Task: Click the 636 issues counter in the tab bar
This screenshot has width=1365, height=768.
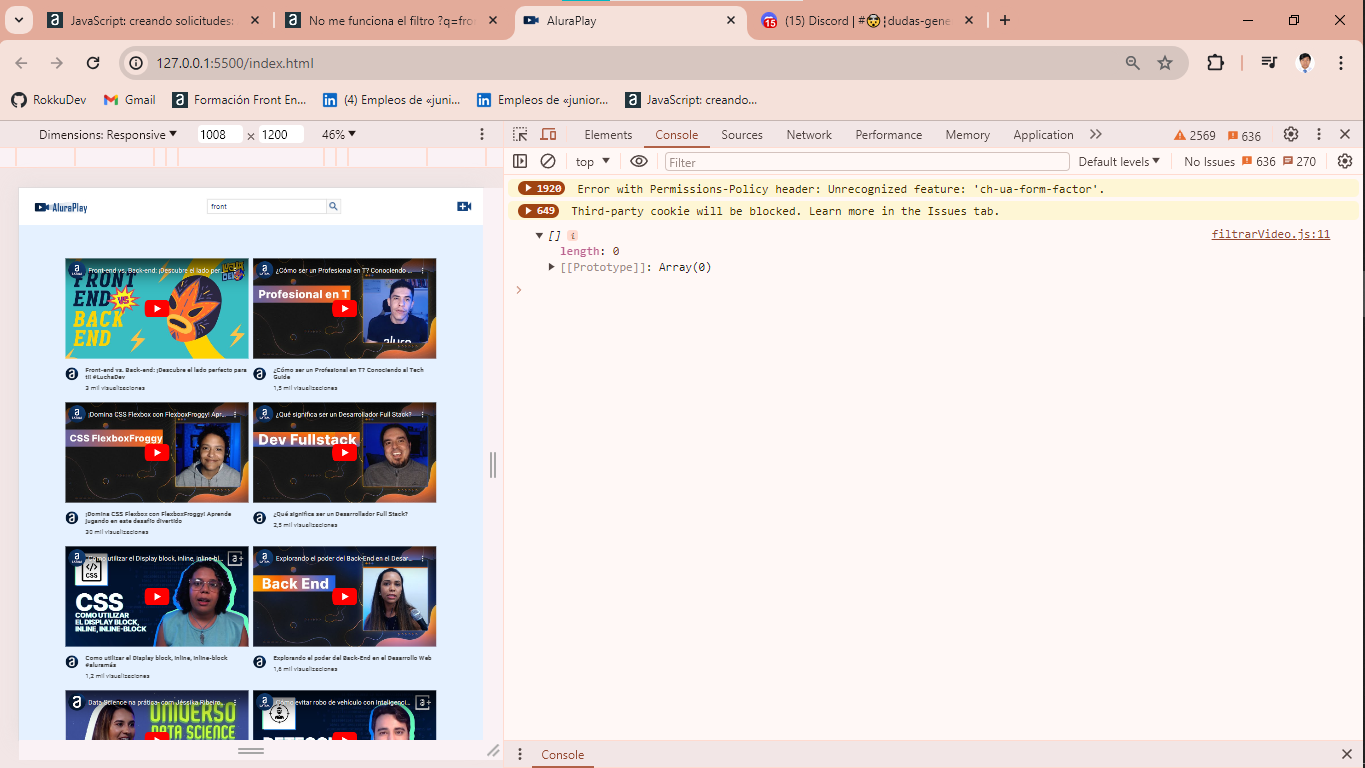Action: [1244, 135]
